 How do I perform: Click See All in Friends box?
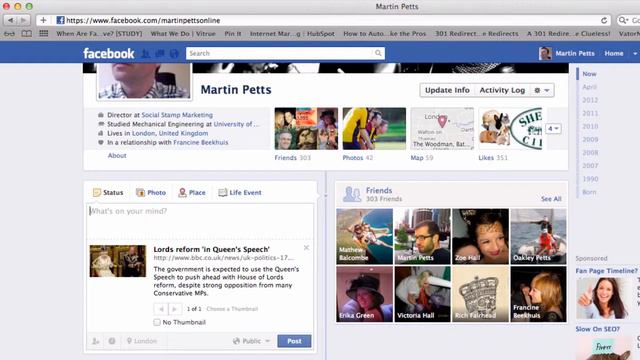coord(551,199)
